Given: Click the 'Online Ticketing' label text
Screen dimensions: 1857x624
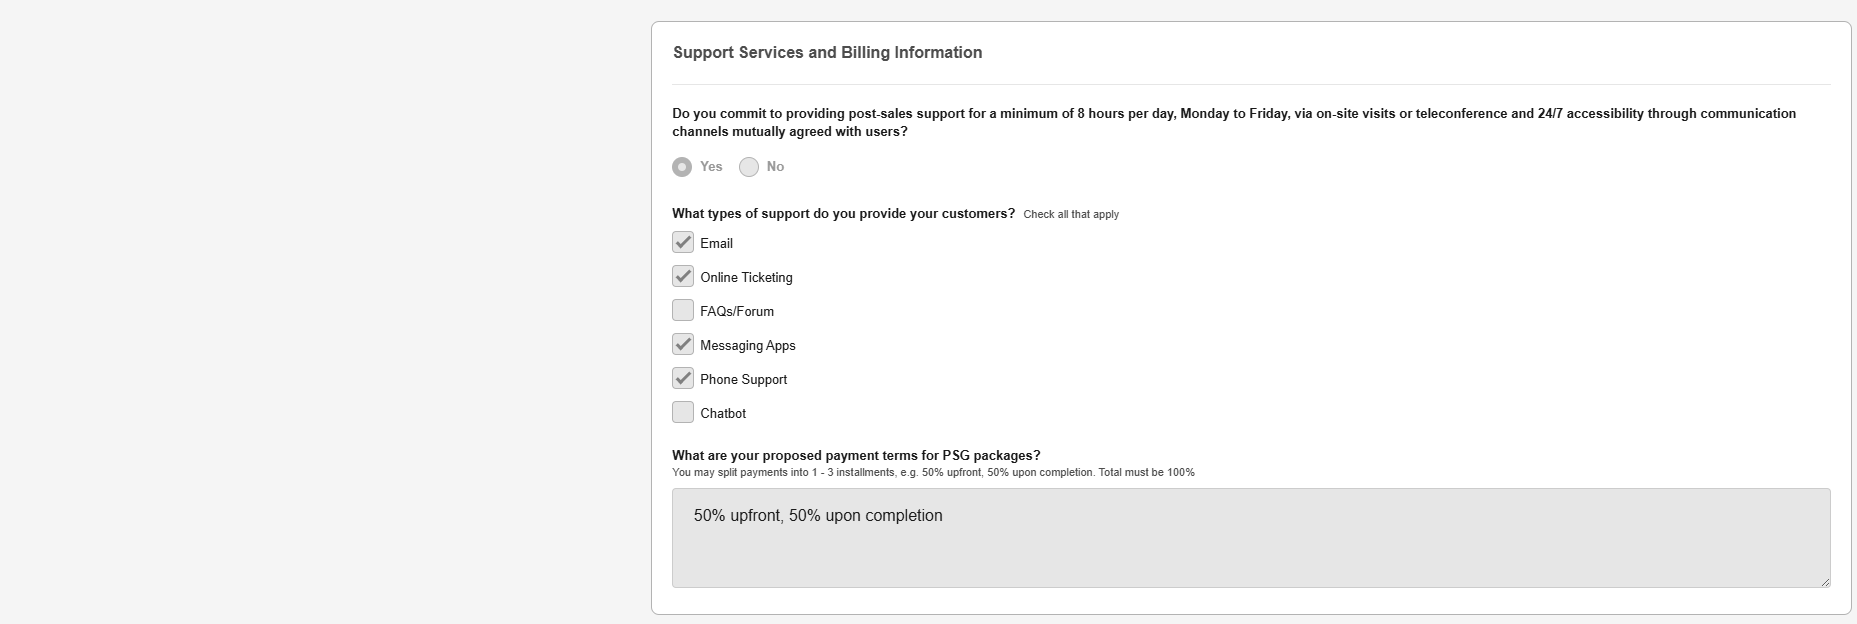Looking at the screenshot, I should 746,278.
